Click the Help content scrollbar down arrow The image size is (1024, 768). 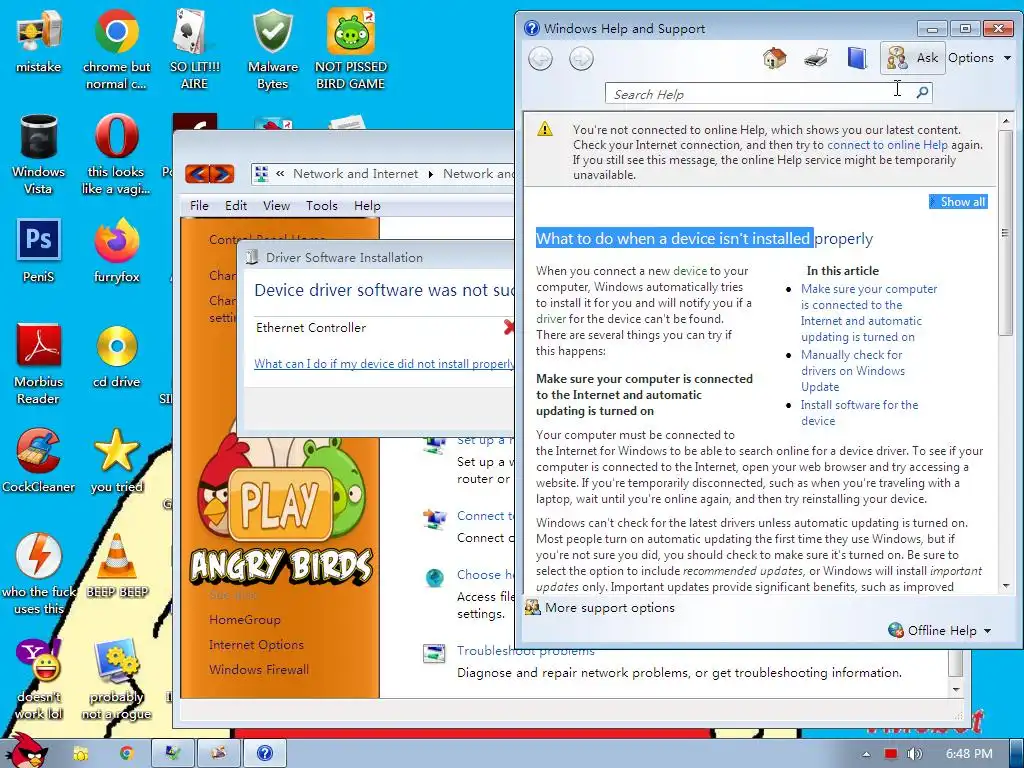point(1006,586)
